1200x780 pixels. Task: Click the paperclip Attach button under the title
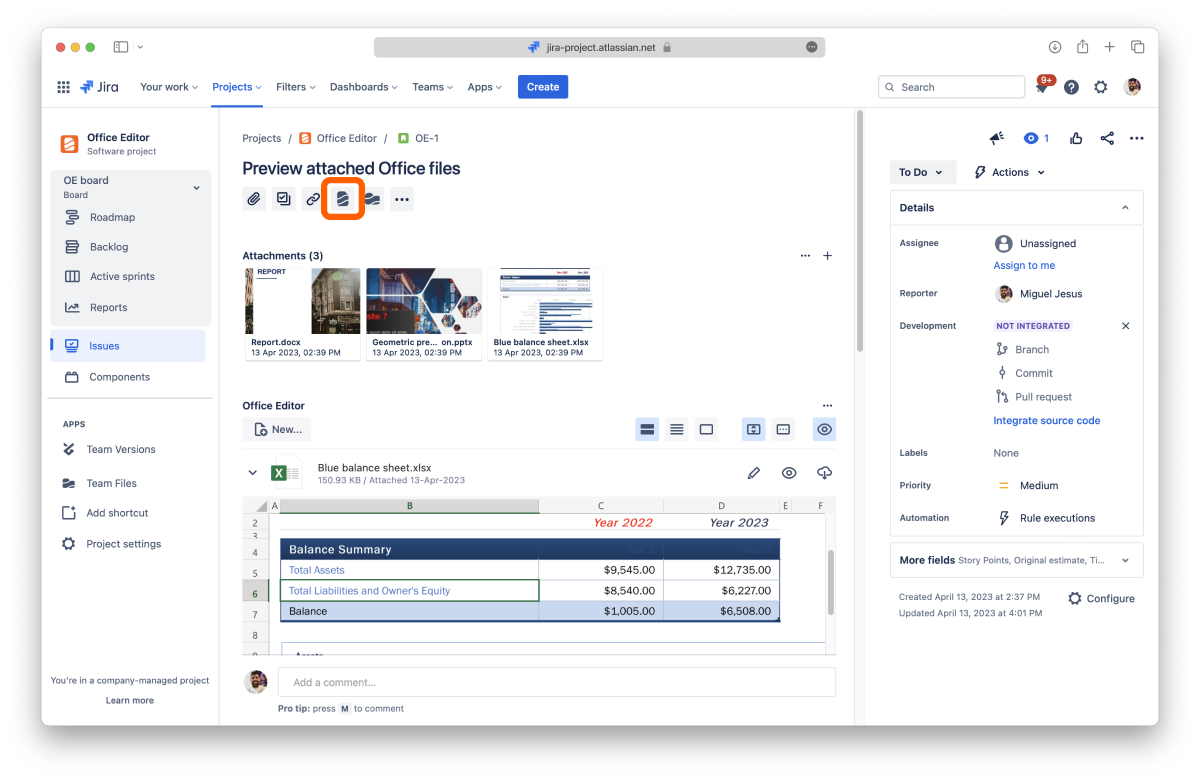point(254,199)
